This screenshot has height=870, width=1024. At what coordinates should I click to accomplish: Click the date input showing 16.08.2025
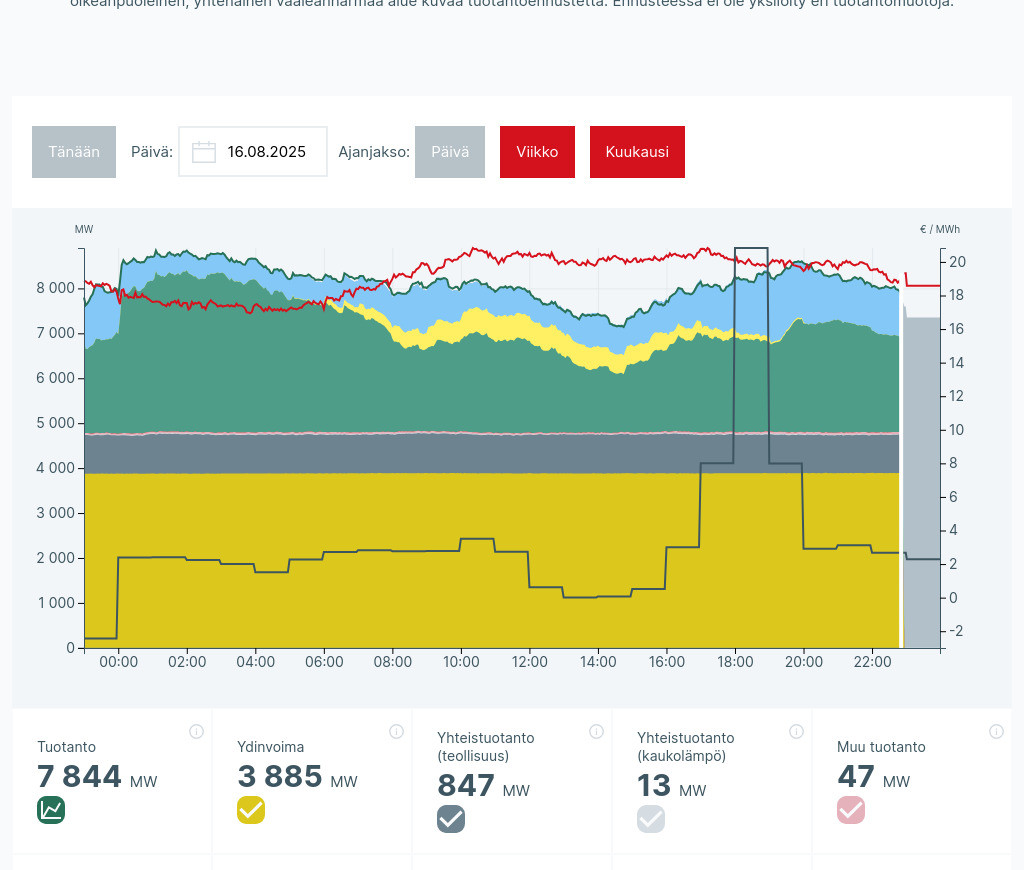(266, 152)
